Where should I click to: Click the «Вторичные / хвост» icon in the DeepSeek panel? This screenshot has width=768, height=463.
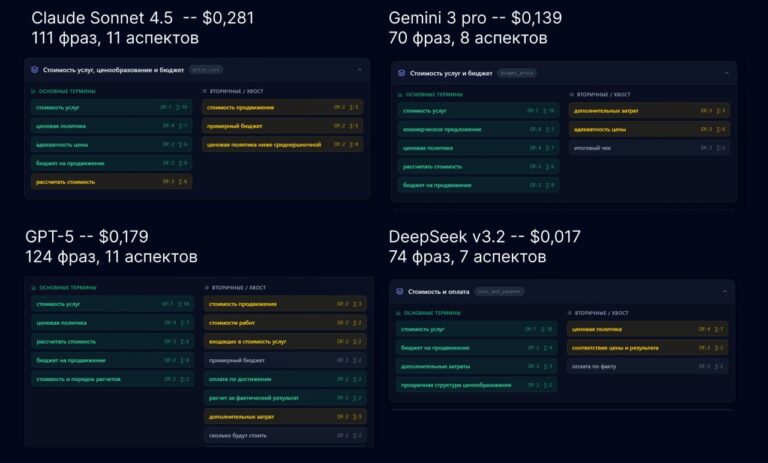(570, 312)
